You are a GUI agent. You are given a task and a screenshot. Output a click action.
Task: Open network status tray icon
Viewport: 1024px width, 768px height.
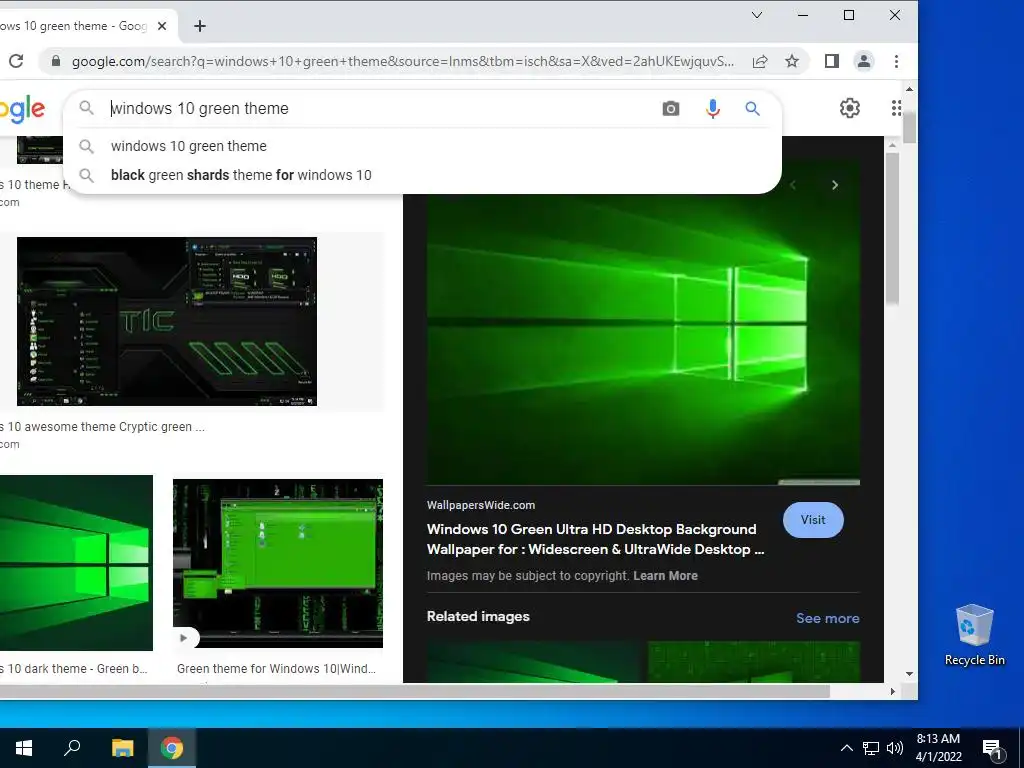pos(871,748)
